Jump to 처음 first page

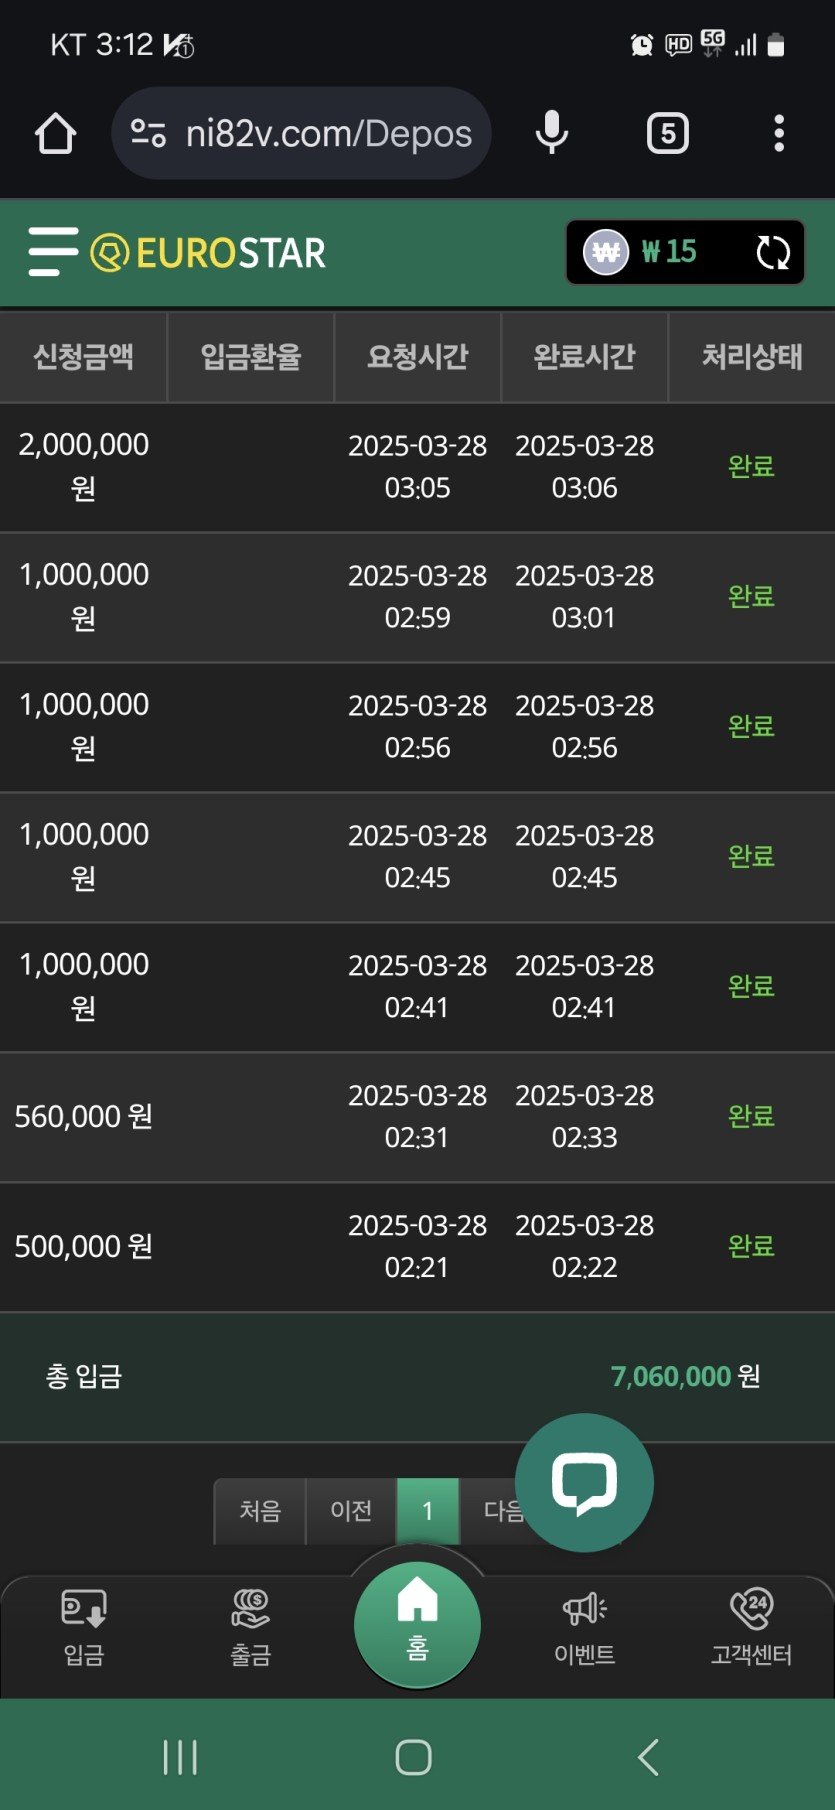pyautogui.click(x=260, y=1510)
